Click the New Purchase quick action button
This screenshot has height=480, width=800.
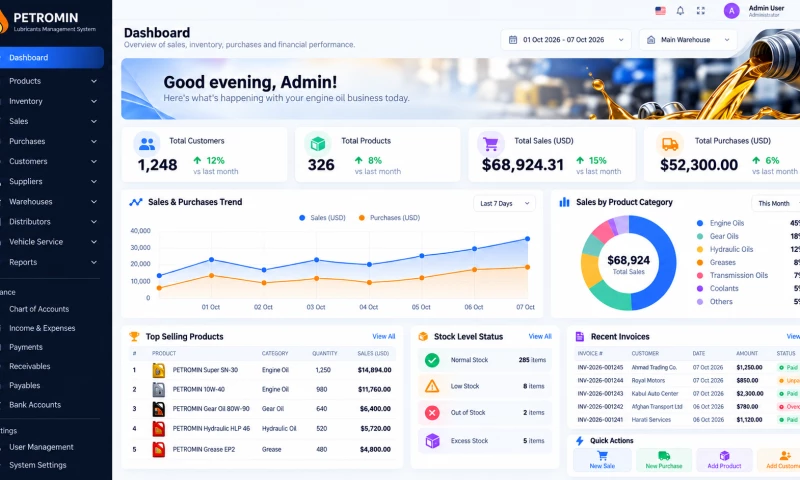point(663,460)
